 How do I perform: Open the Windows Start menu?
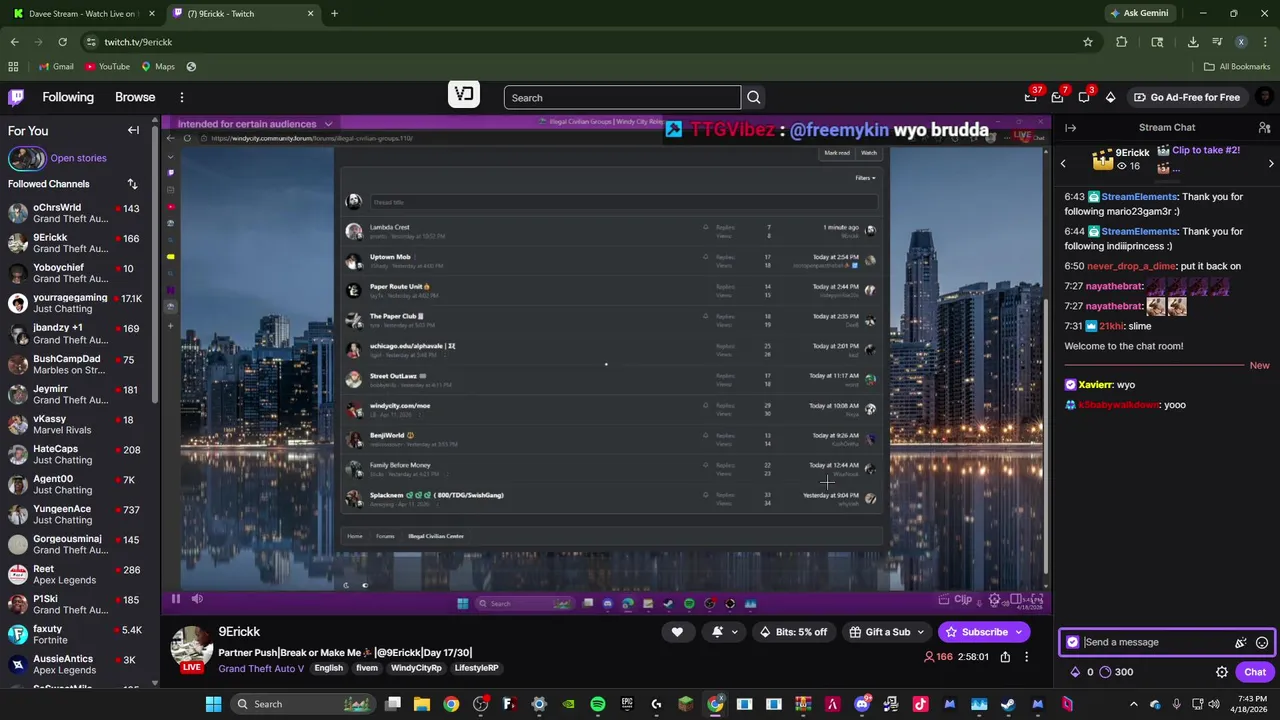(x=213, y=704)
